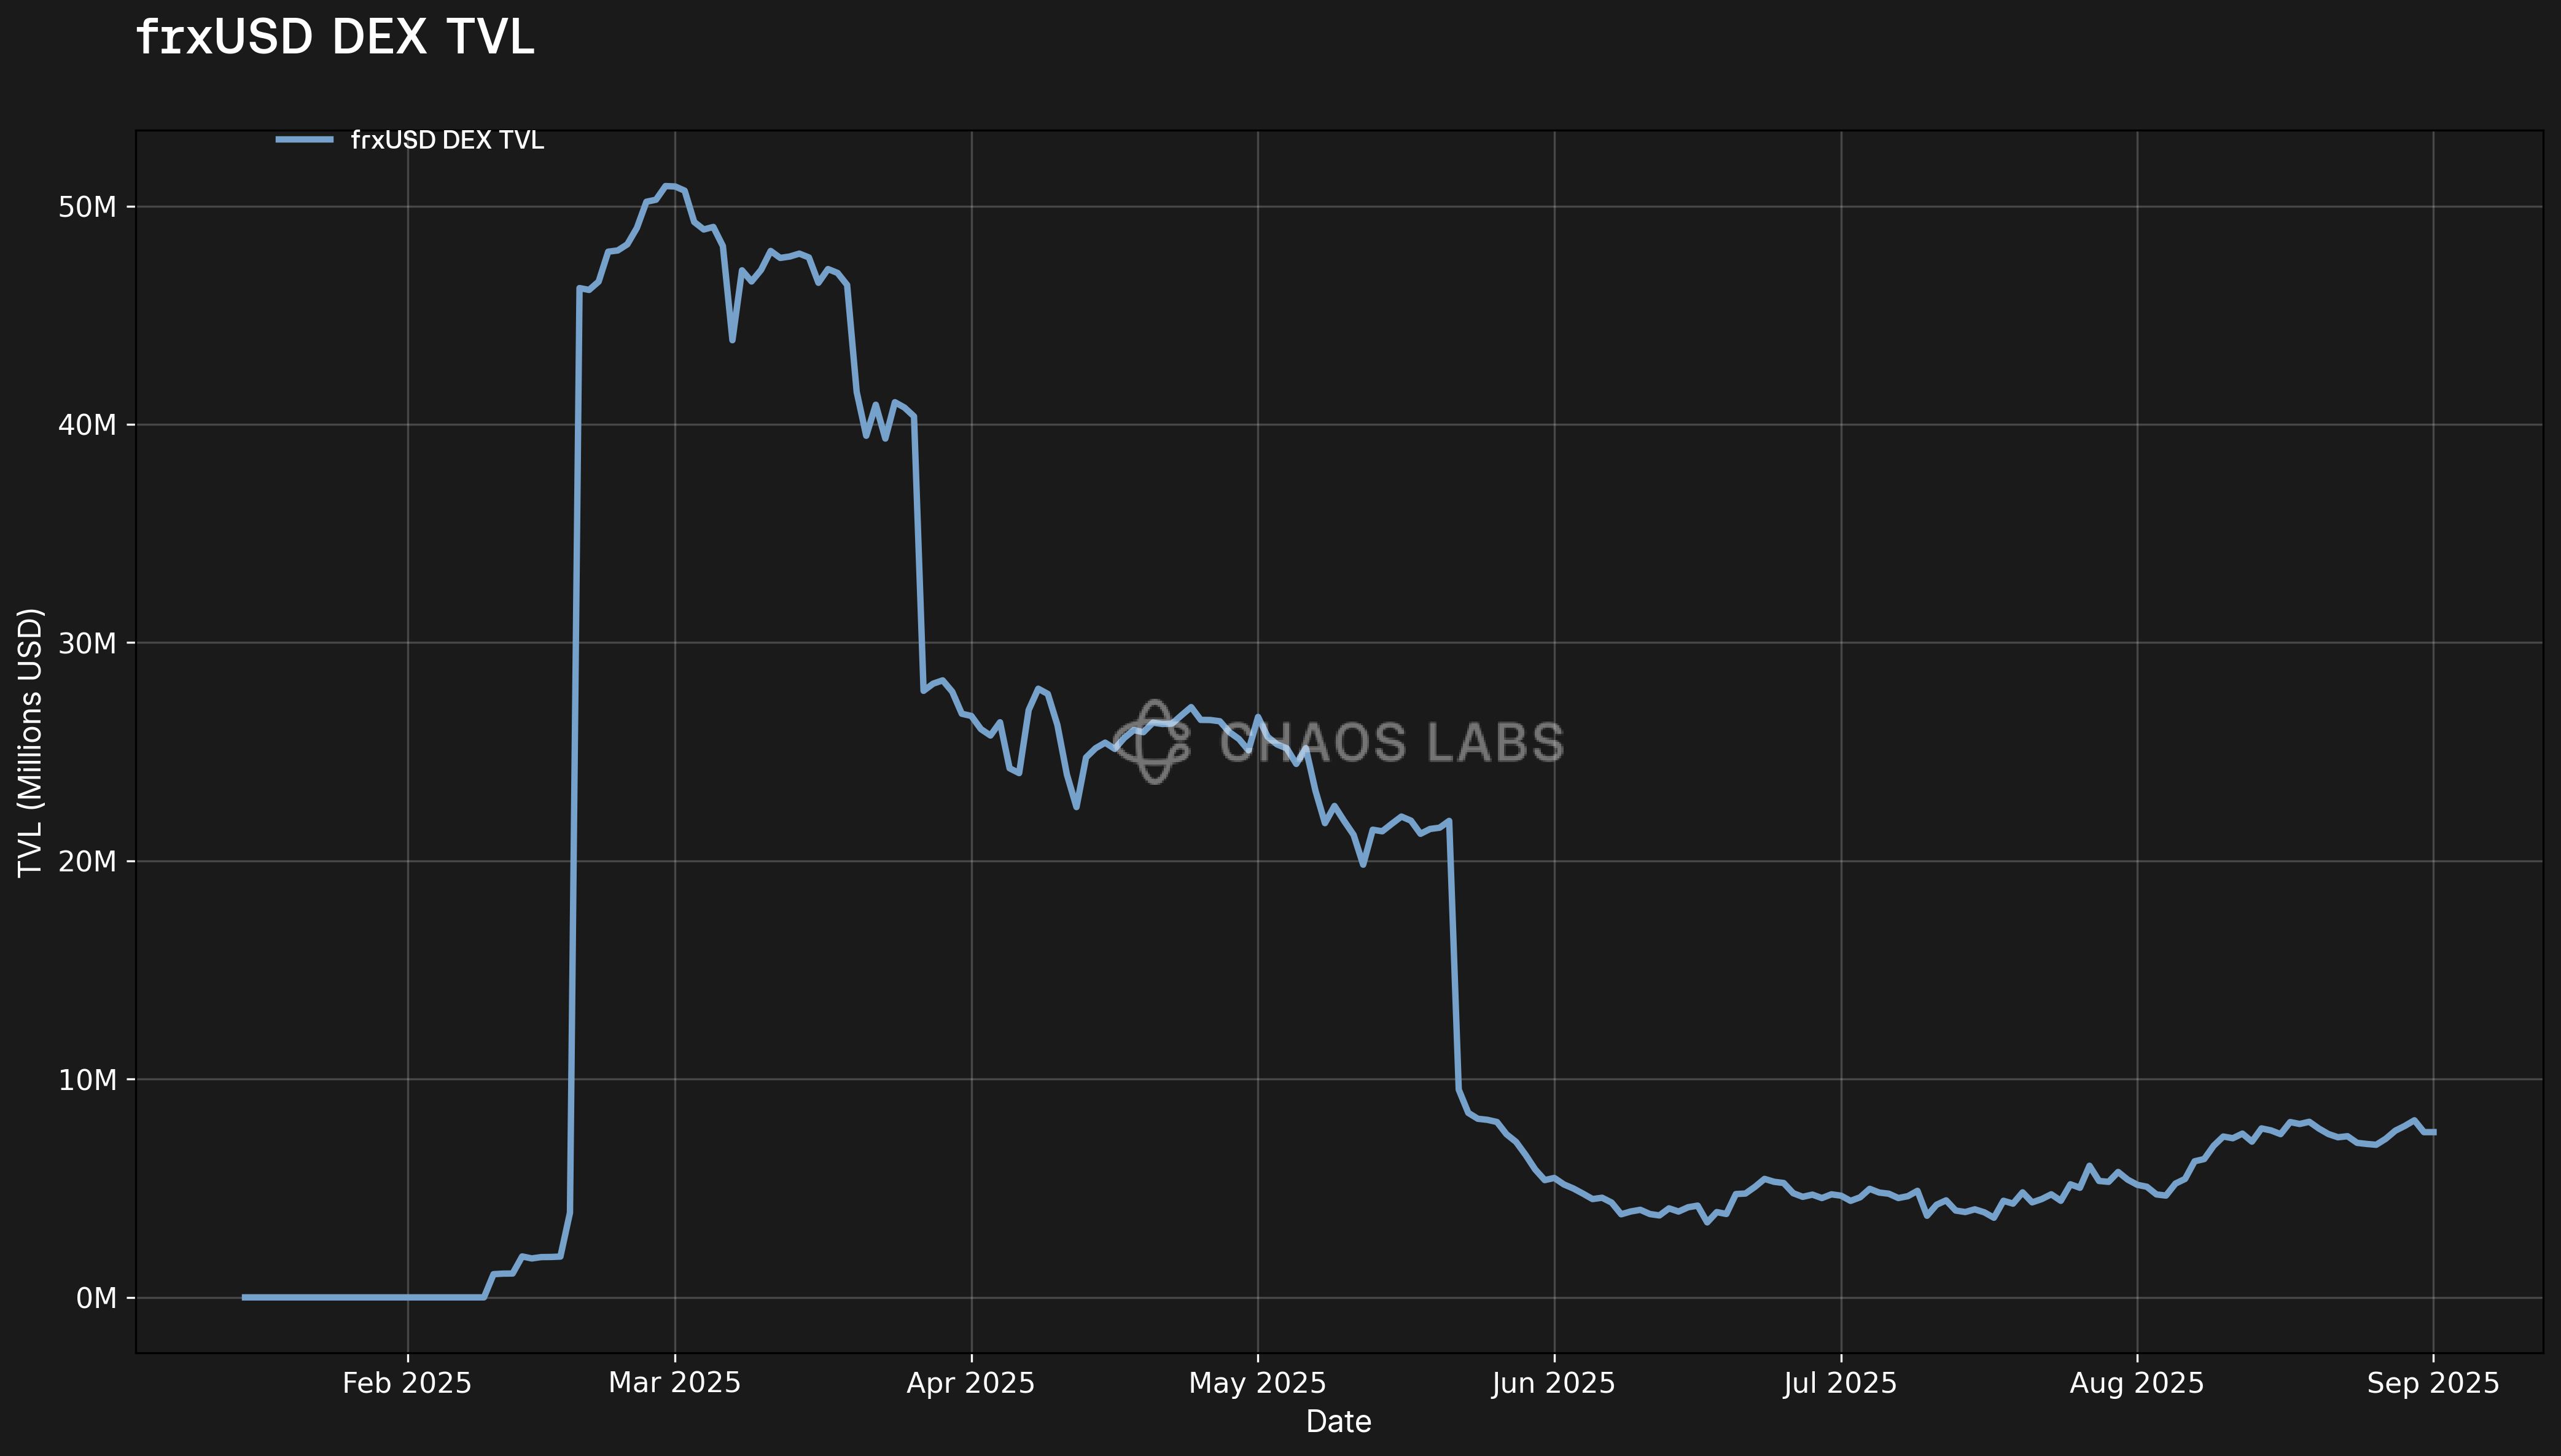Click the blue legend line swatch
The image size is (2561, 1456).
304,140
